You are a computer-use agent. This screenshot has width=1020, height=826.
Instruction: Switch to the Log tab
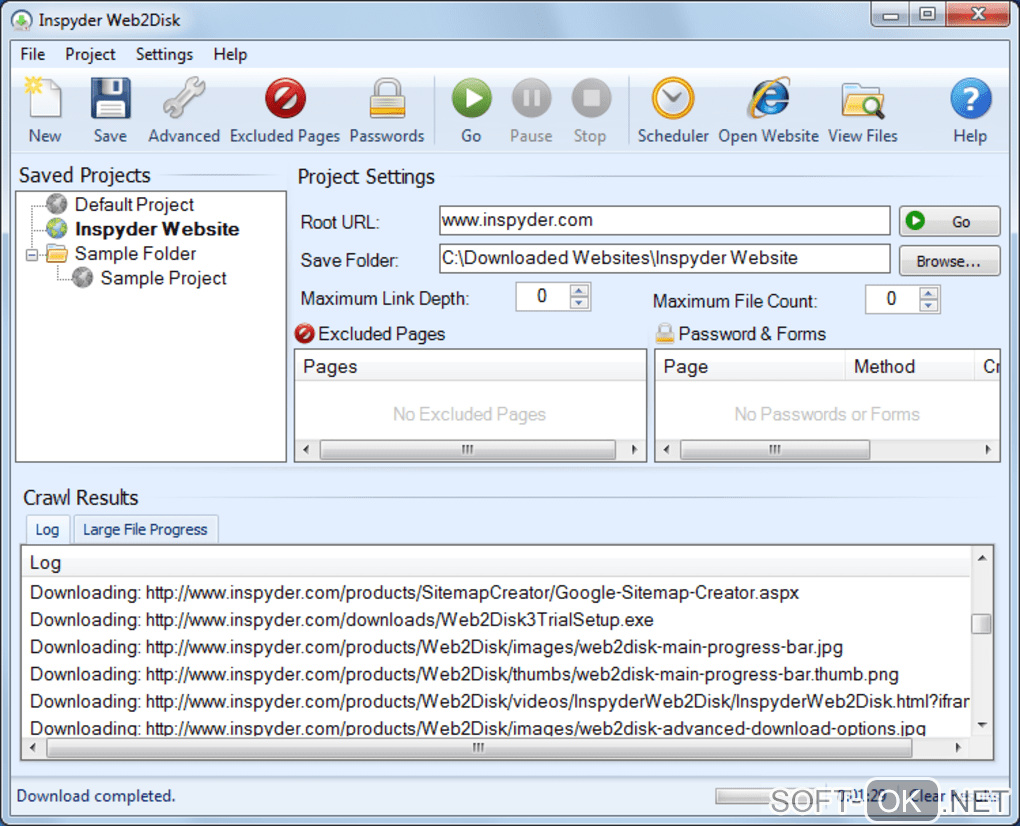click(47, 529)
